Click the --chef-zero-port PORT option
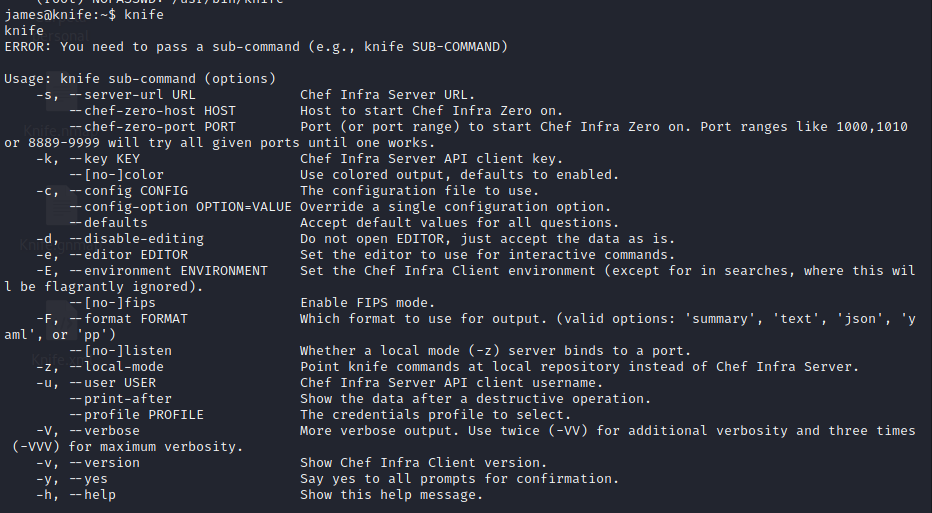Screen dimensions: 932x513 (152, 127)
